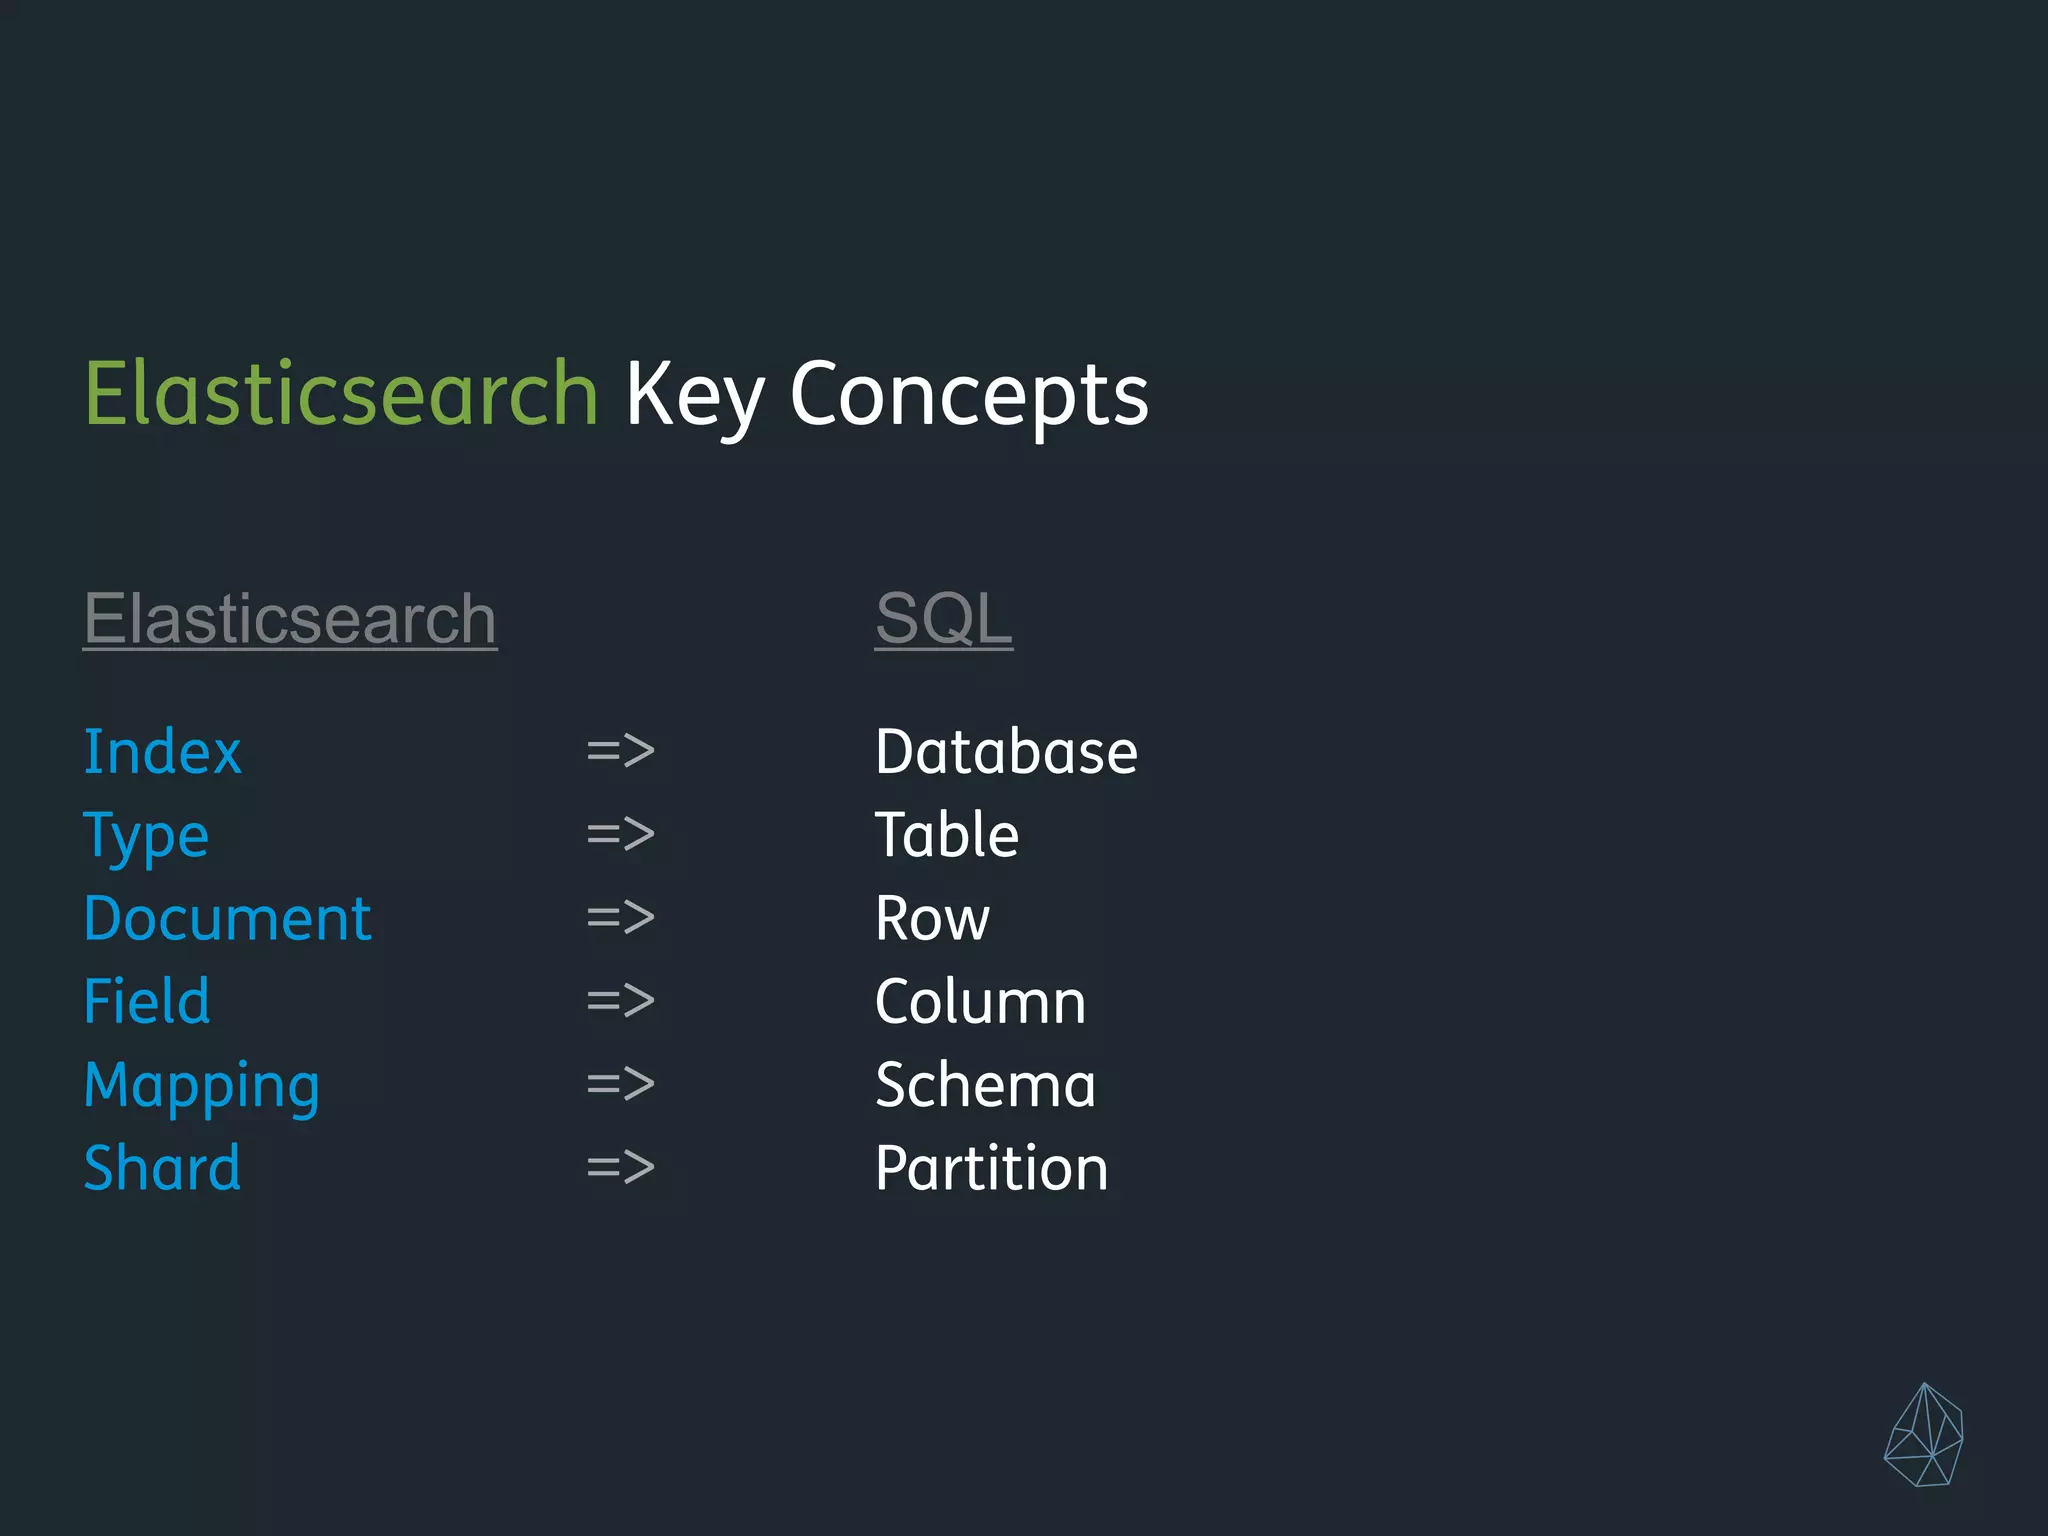Click the arrow next to Shard
Image resolution: width=2048 pixels, height=1536 pixels.
click(x=620, y=1167)
